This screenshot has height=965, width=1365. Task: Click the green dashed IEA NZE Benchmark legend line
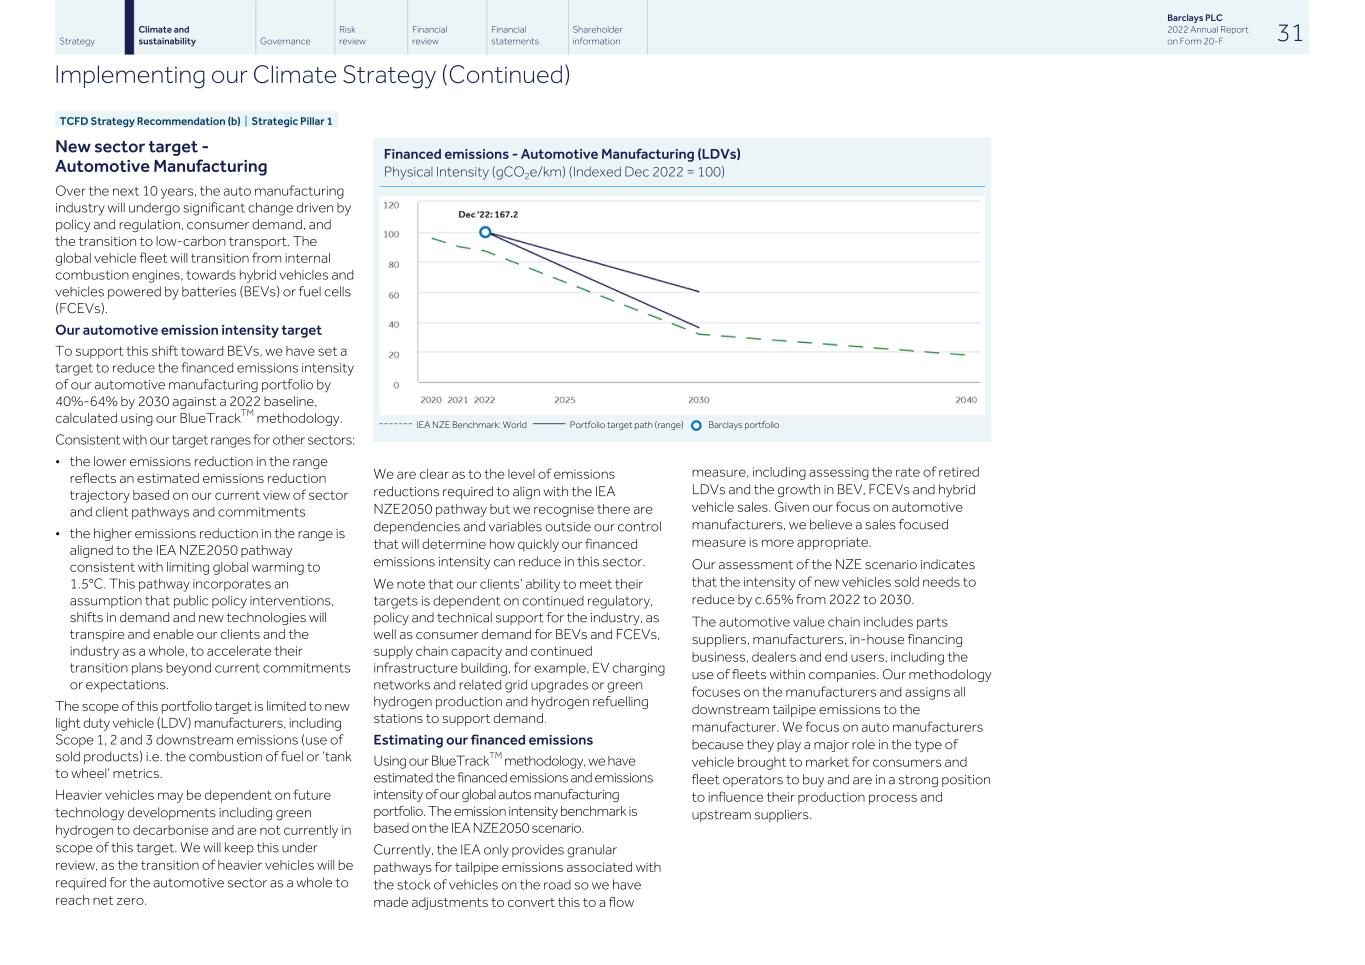tap(395, 425)
